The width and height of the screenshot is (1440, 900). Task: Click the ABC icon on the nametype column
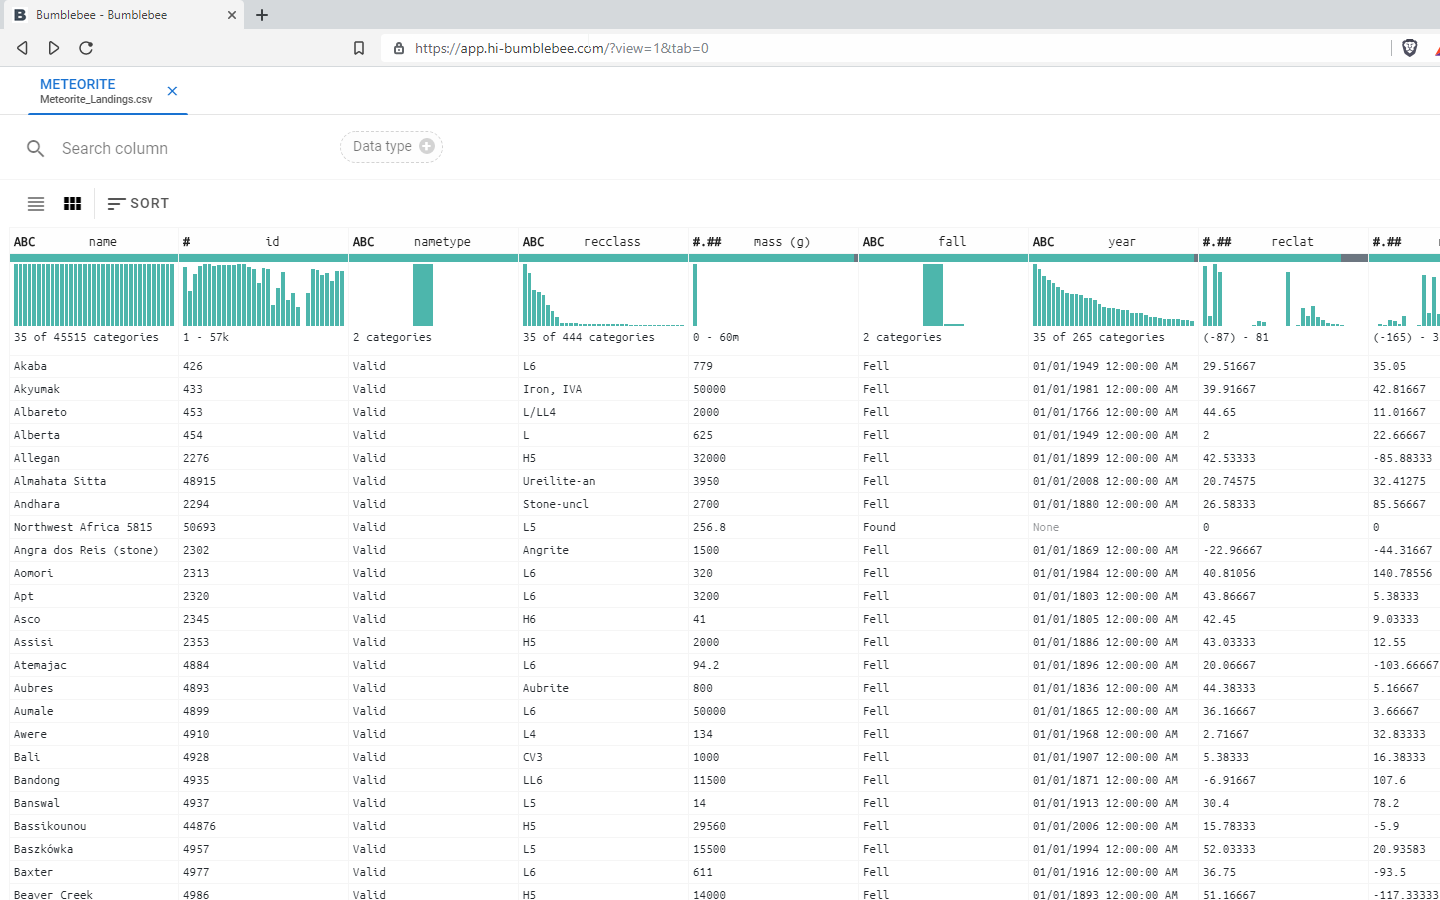pyautogui.click(x=363, y=241)
